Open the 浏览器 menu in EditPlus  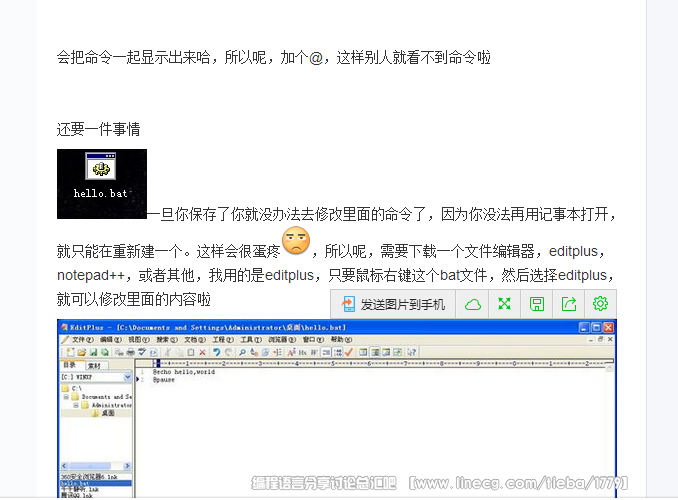tap(282, 340)
